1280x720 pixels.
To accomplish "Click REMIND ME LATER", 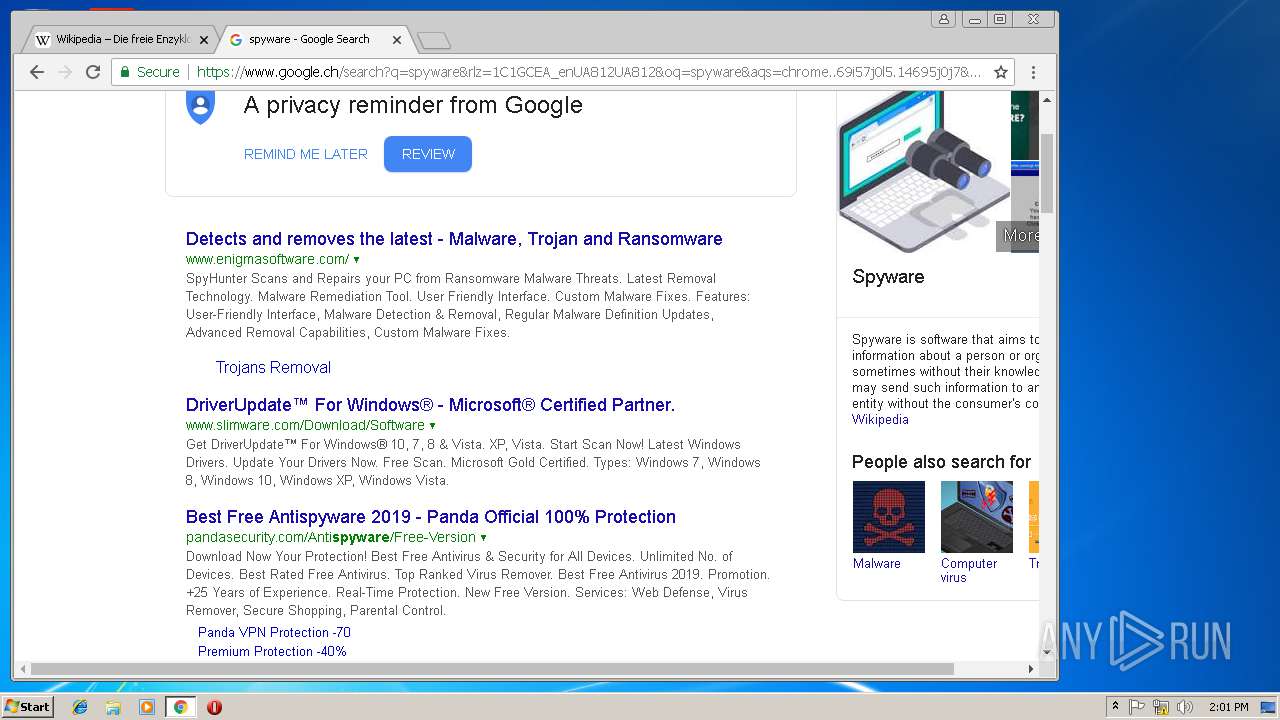I will [306, 154].
